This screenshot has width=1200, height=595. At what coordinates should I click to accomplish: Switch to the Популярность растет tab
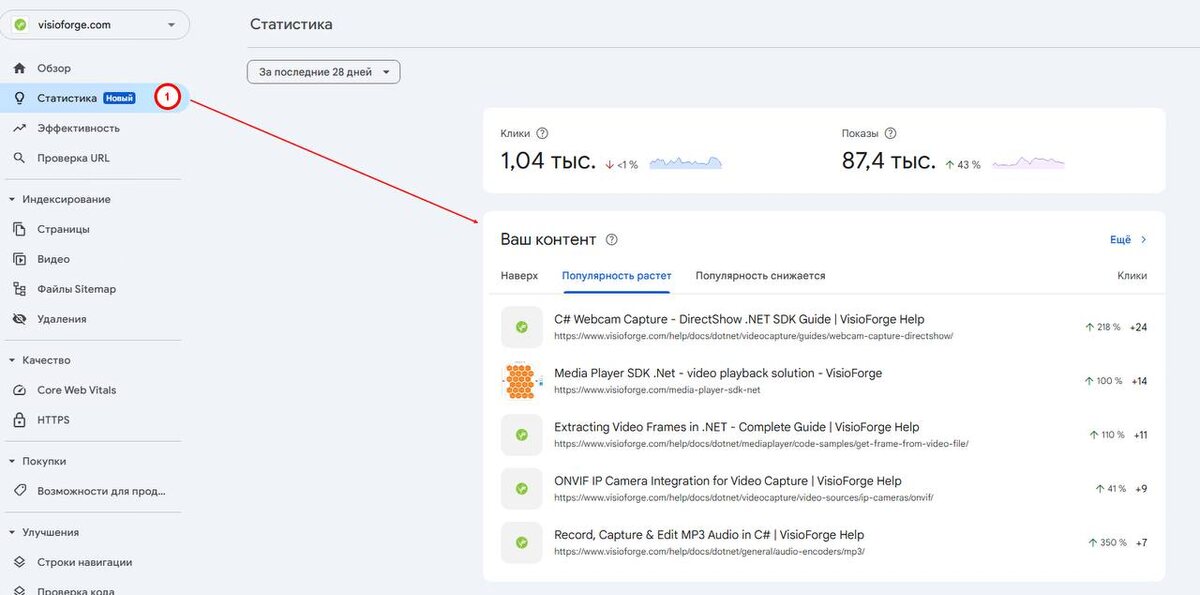(616, 276)
